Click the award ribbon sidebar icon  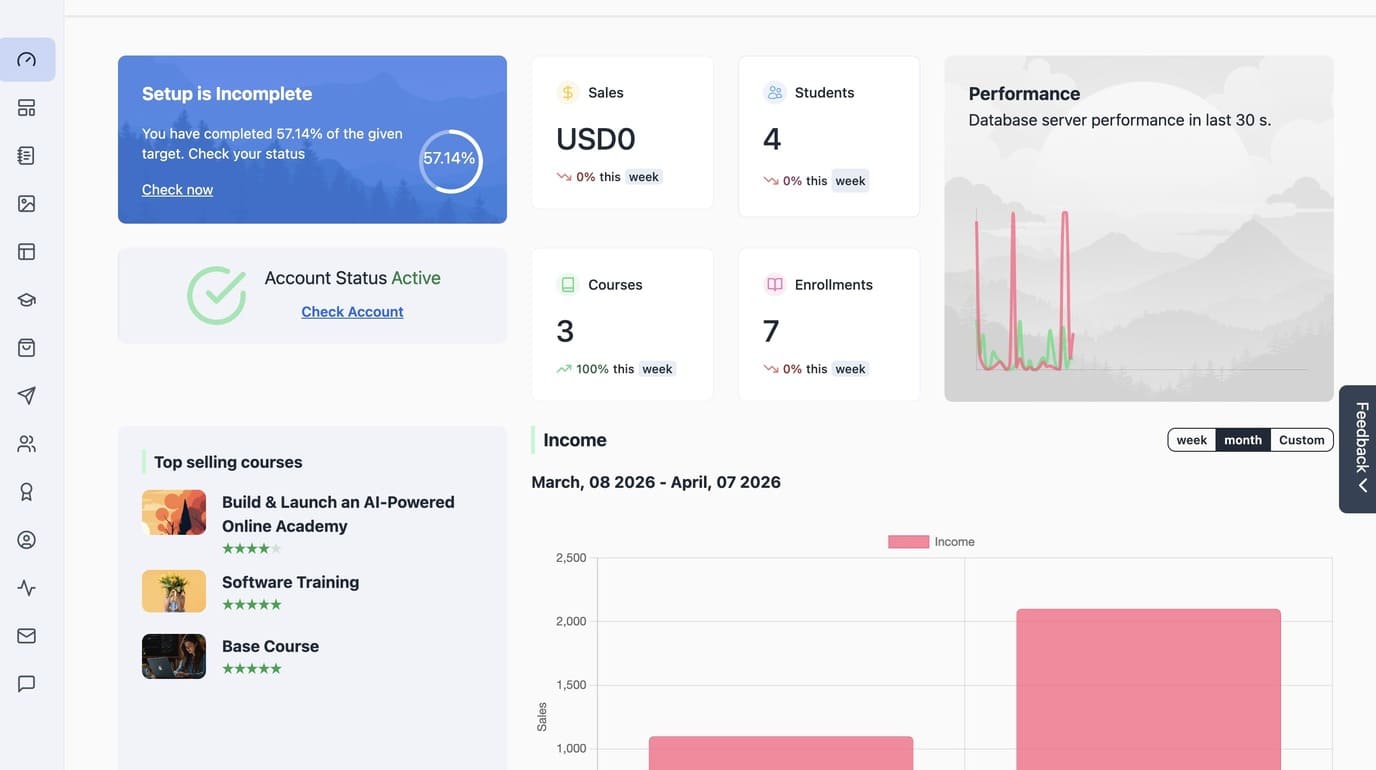(x=27, y=492)
